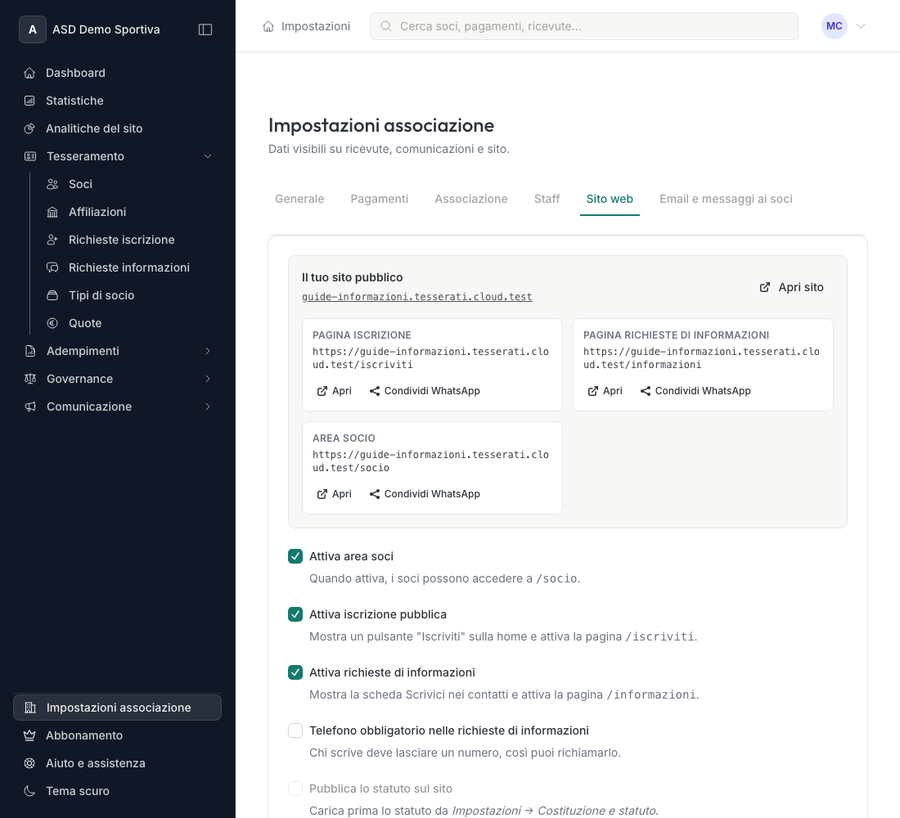Click the iscriviti page URL text
Image resolution: width=900 pixels, height=818 pixels.
tap(430, 358)
